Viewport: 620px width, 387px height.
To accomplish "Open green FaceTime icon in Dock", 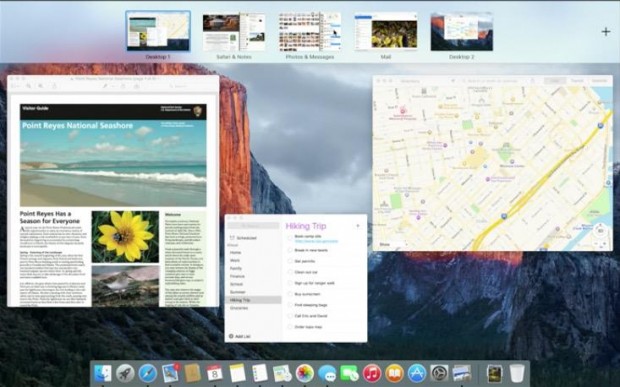I will [x=349, y=373].
